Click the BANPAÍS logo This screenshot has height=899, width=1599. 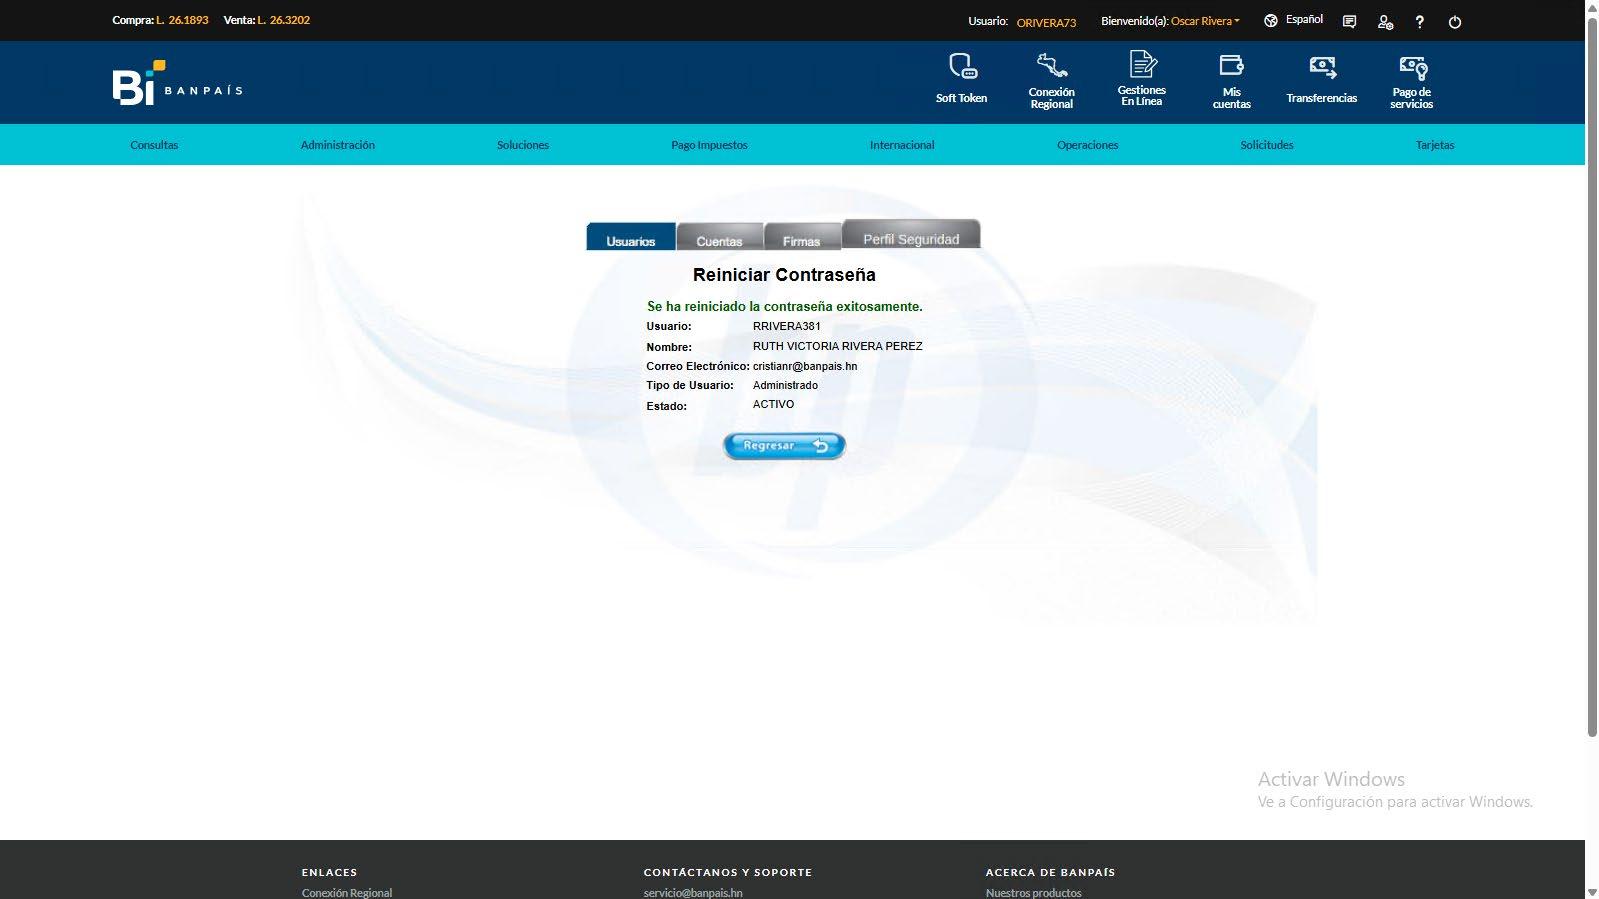coord(177,82)
